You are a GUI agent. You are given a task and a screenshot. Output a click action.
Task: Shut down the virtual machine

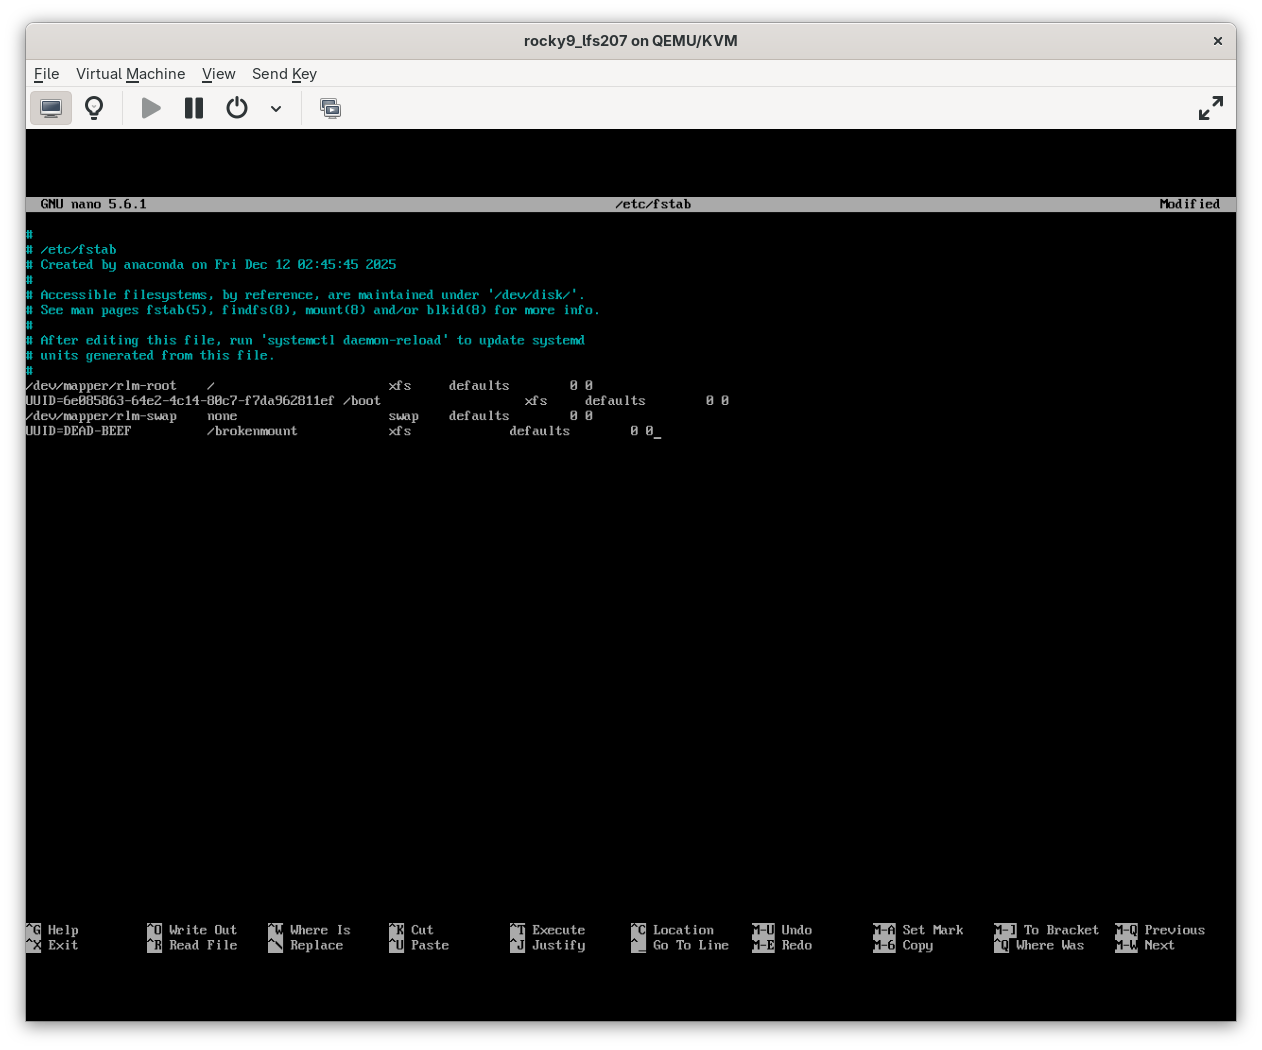click(236, 107)
